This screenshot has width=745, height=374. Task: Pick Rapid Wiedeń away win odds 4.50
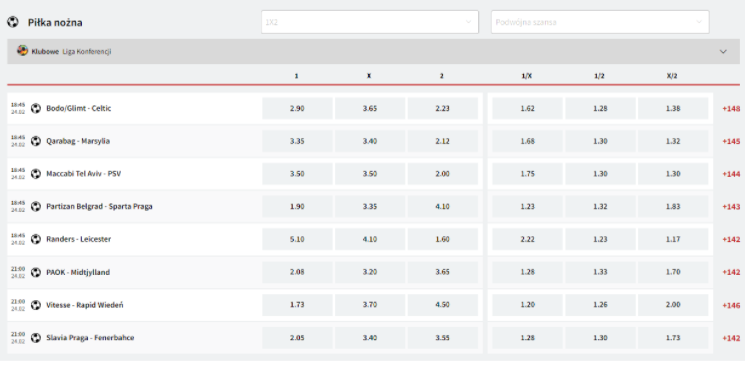[443, 305]
